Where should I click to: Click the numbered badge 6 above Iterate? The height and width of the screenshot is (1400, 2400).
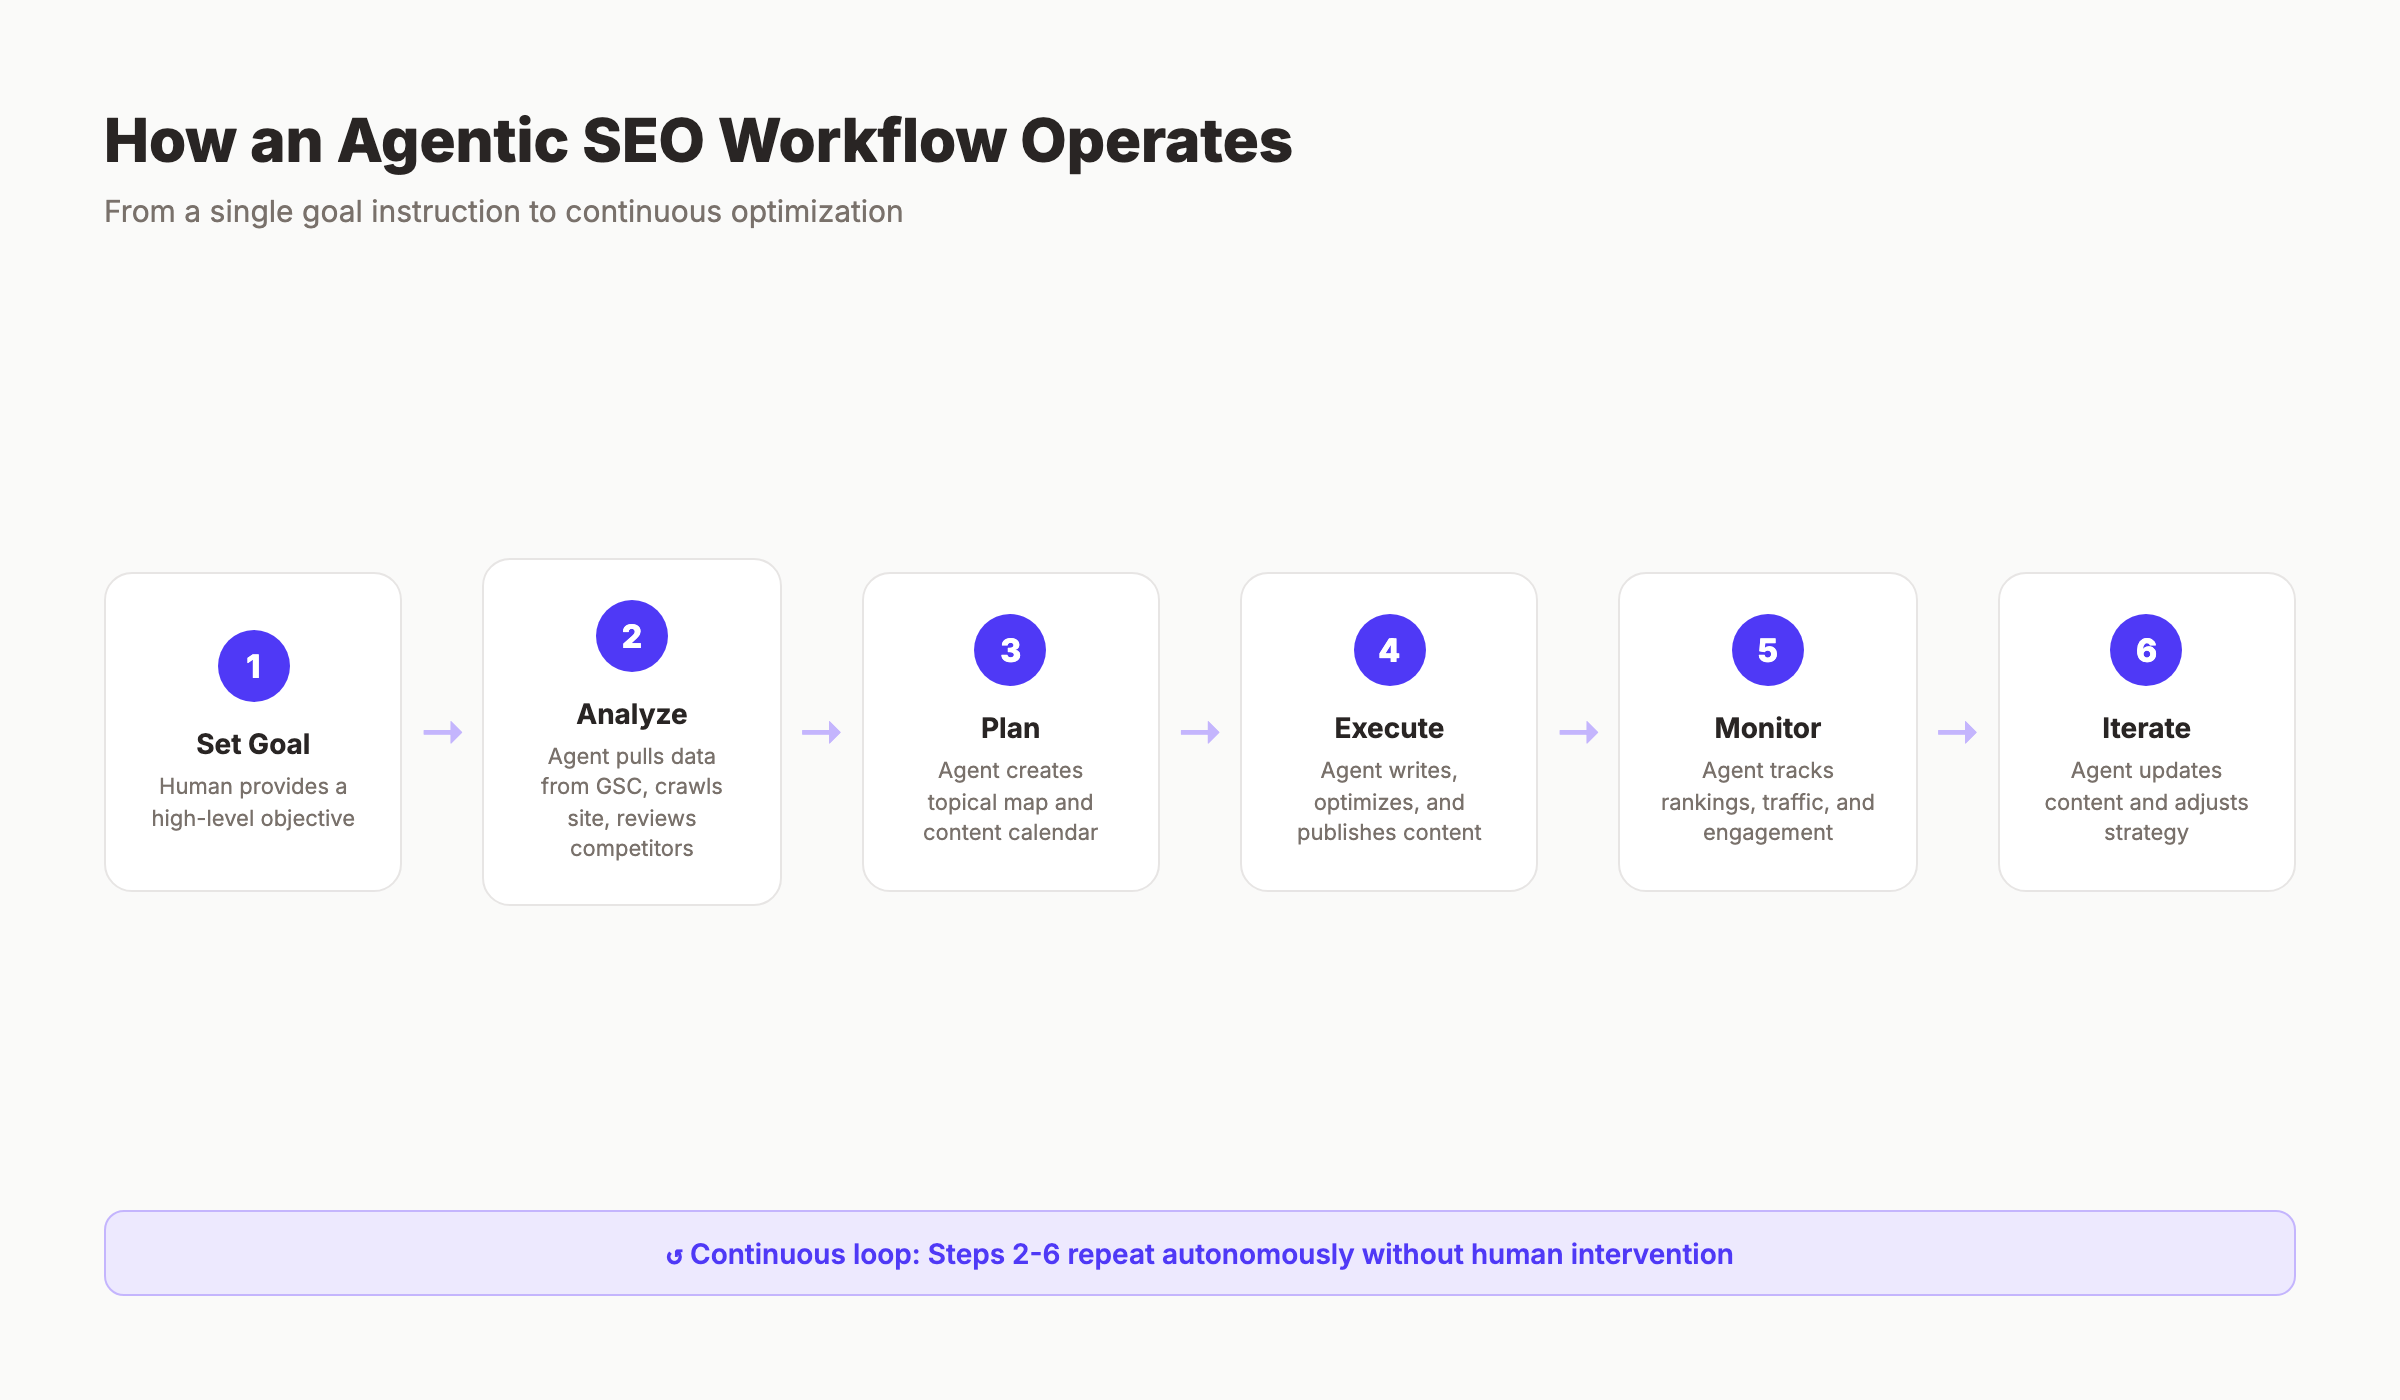pos(2145,649)
